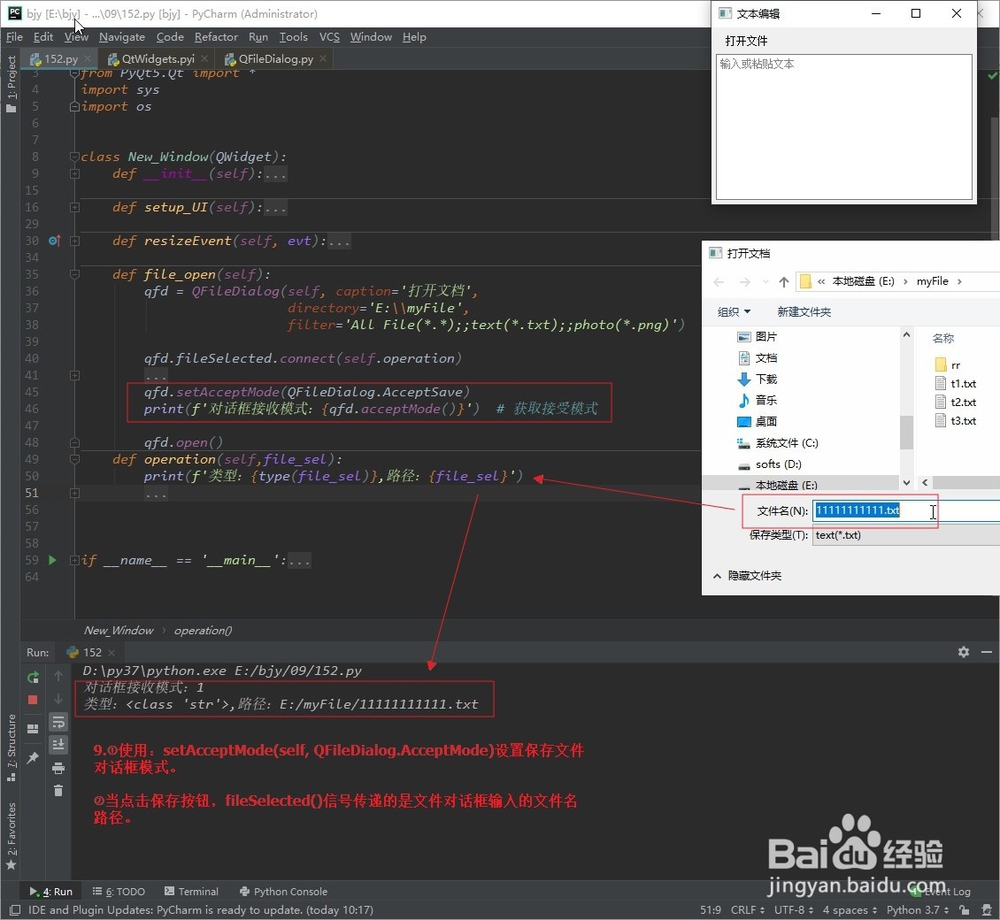The image size is (1000, 920).
Task: Open the Refactor menu
Action: coord(216,37)
